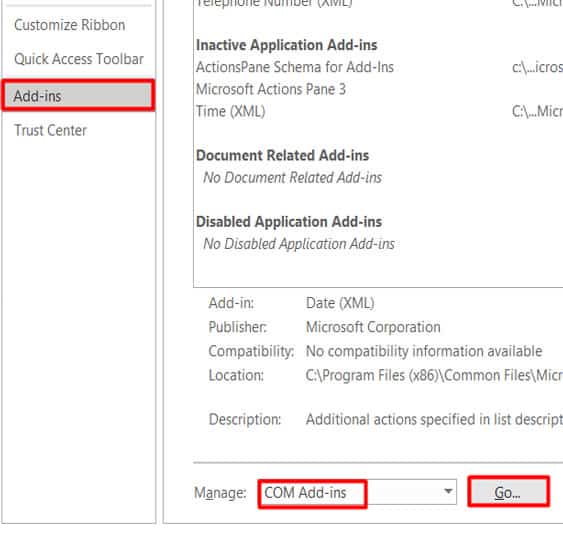Click 'No Disabled Application Add-ins' text
This screenshot has height=555, width=563.
tap(299, 244)
